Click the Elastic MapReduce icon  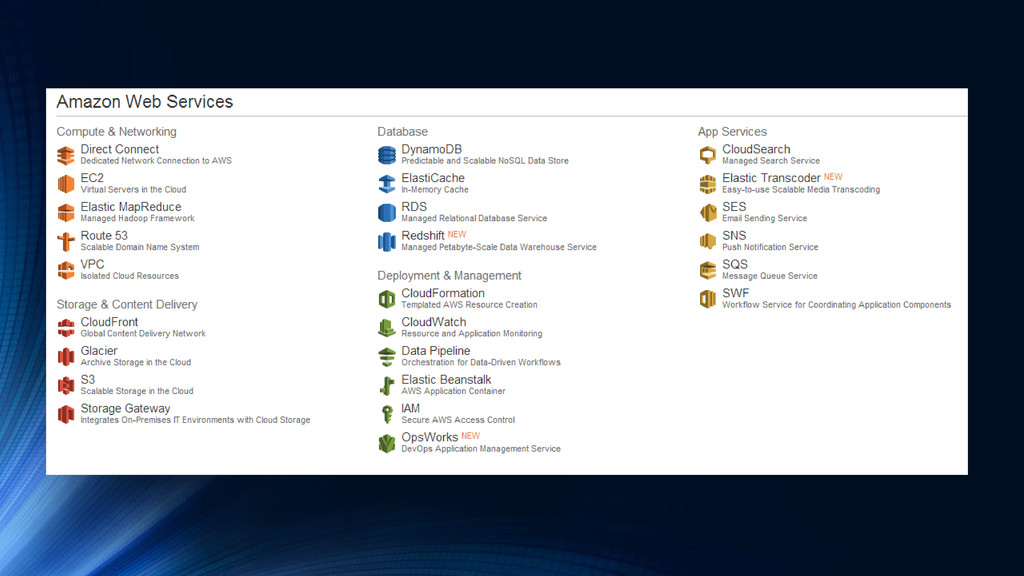pyautogui.click(x=66, y=213)
